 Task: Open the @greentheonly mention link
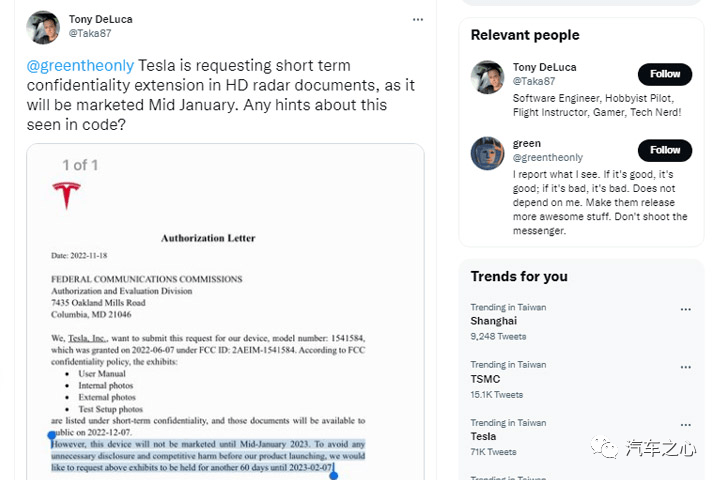click(x=80, y=65)
